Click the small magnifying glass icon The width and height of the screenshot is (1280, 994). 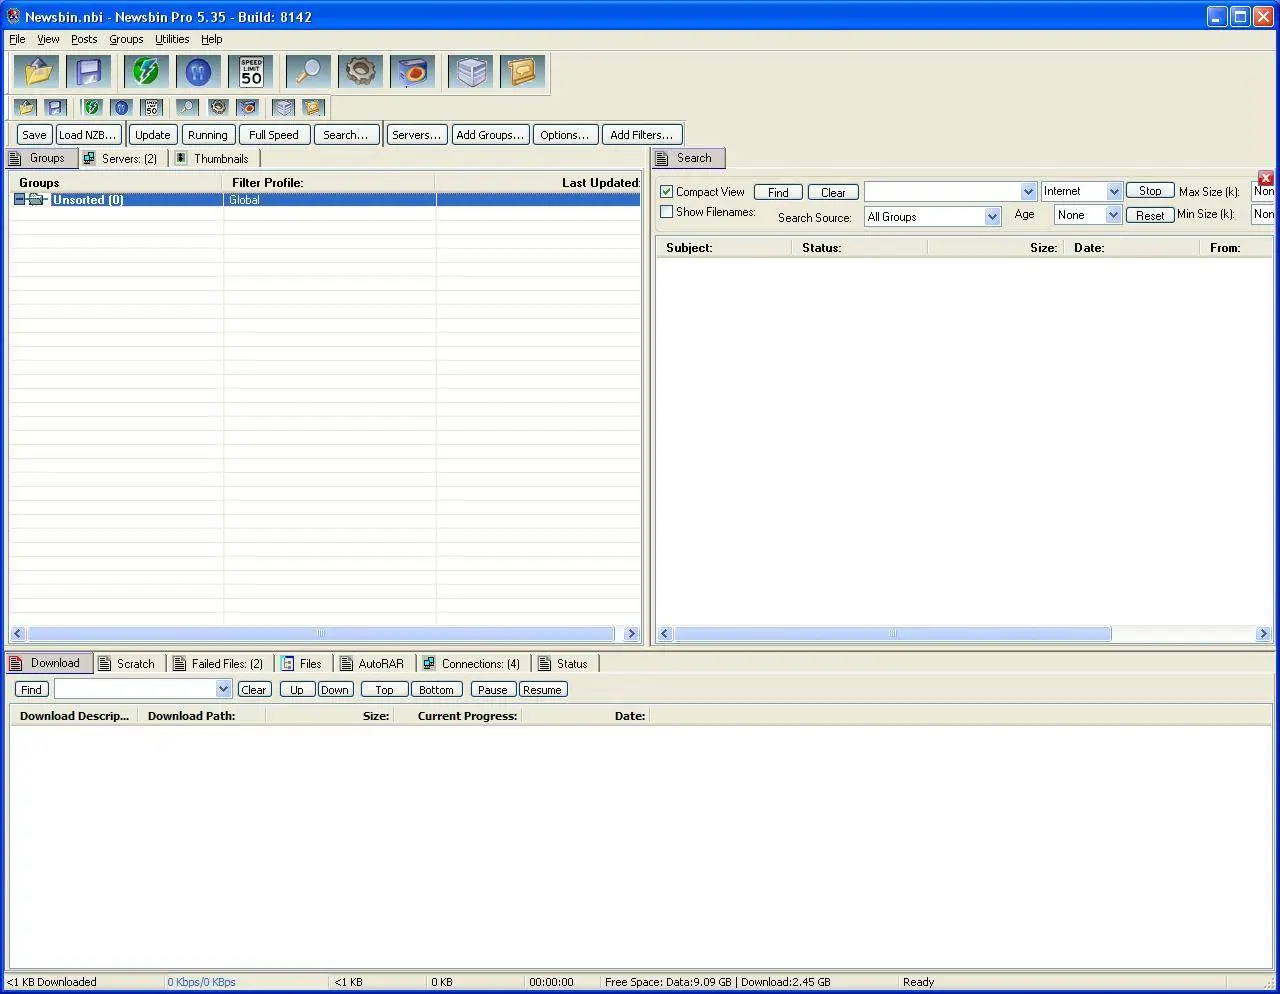(x=187, y=107)
